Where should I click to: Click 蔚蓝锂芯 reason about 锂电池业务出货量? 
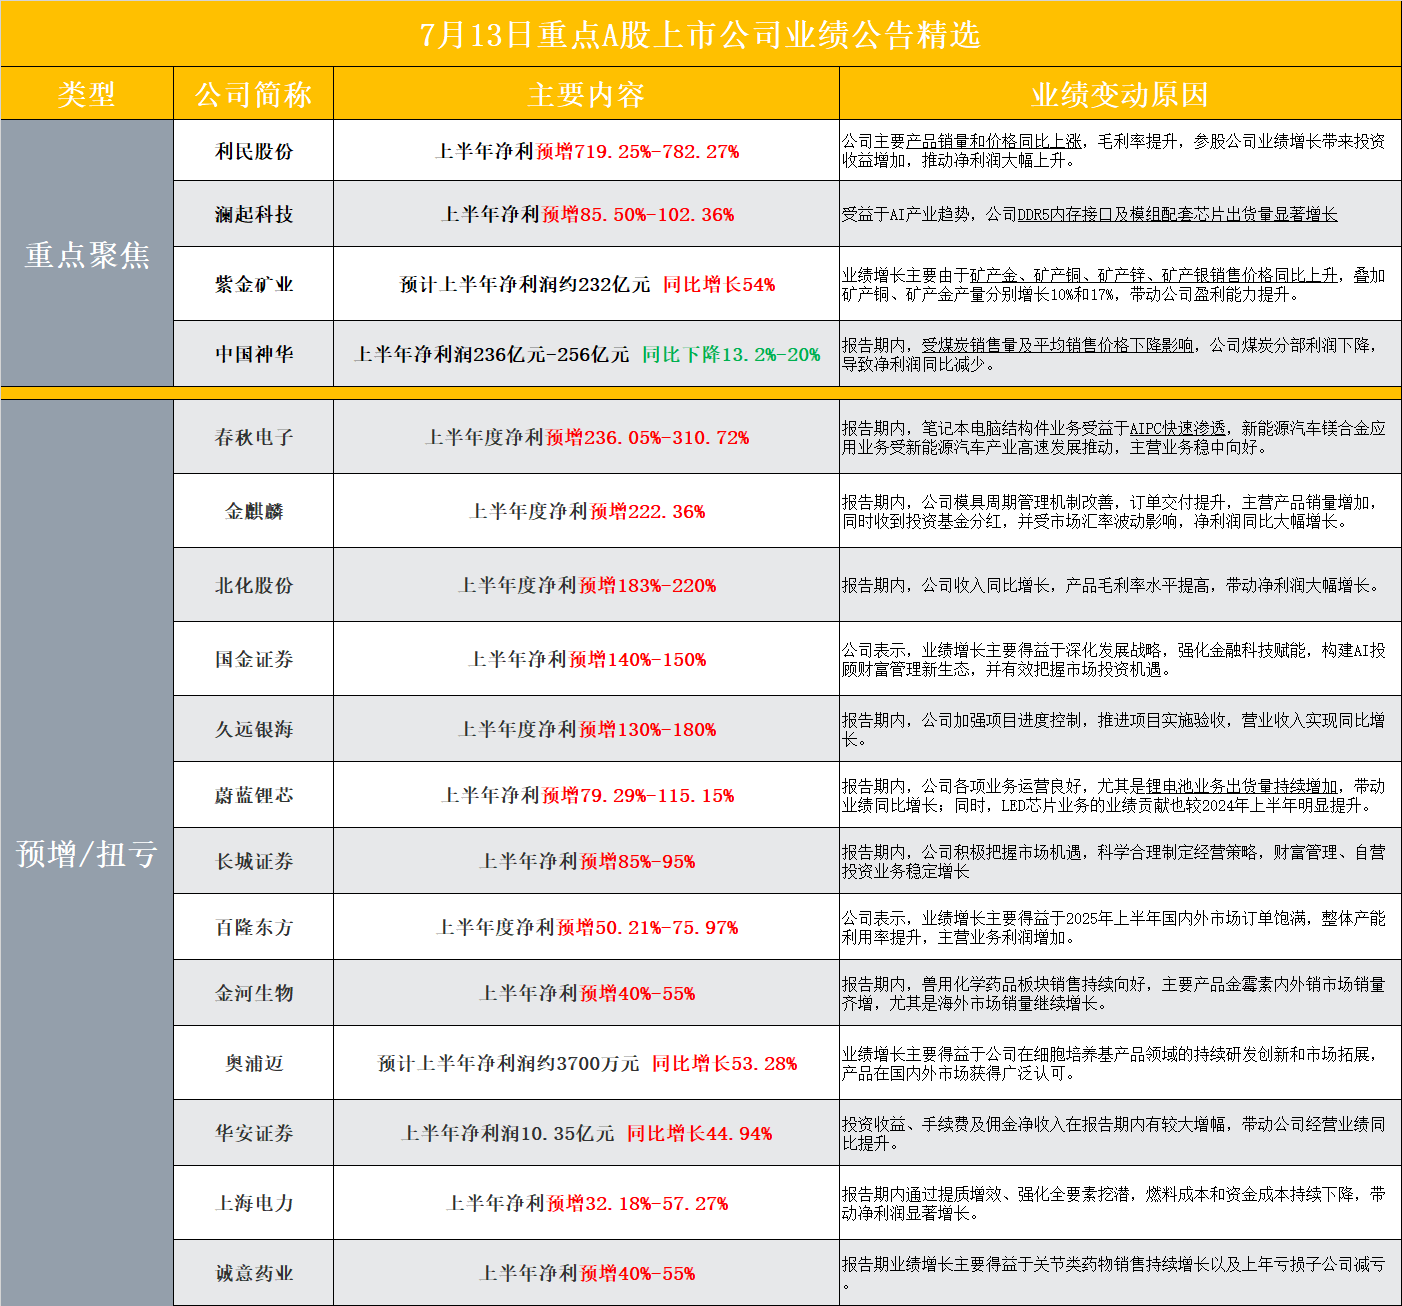pos(1120,795)
